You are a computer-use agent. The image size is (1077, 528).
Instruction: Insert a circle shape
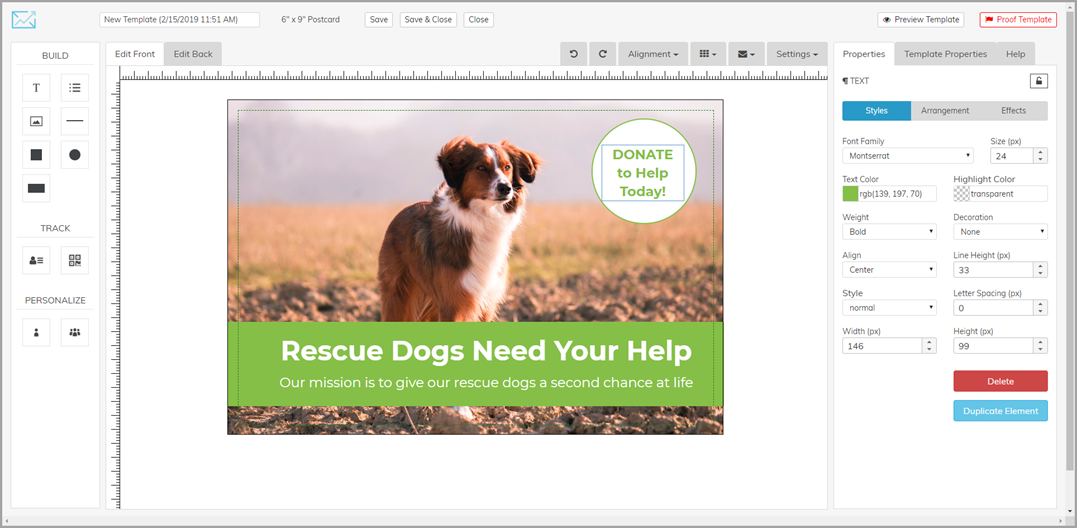[x=75, y=155]
